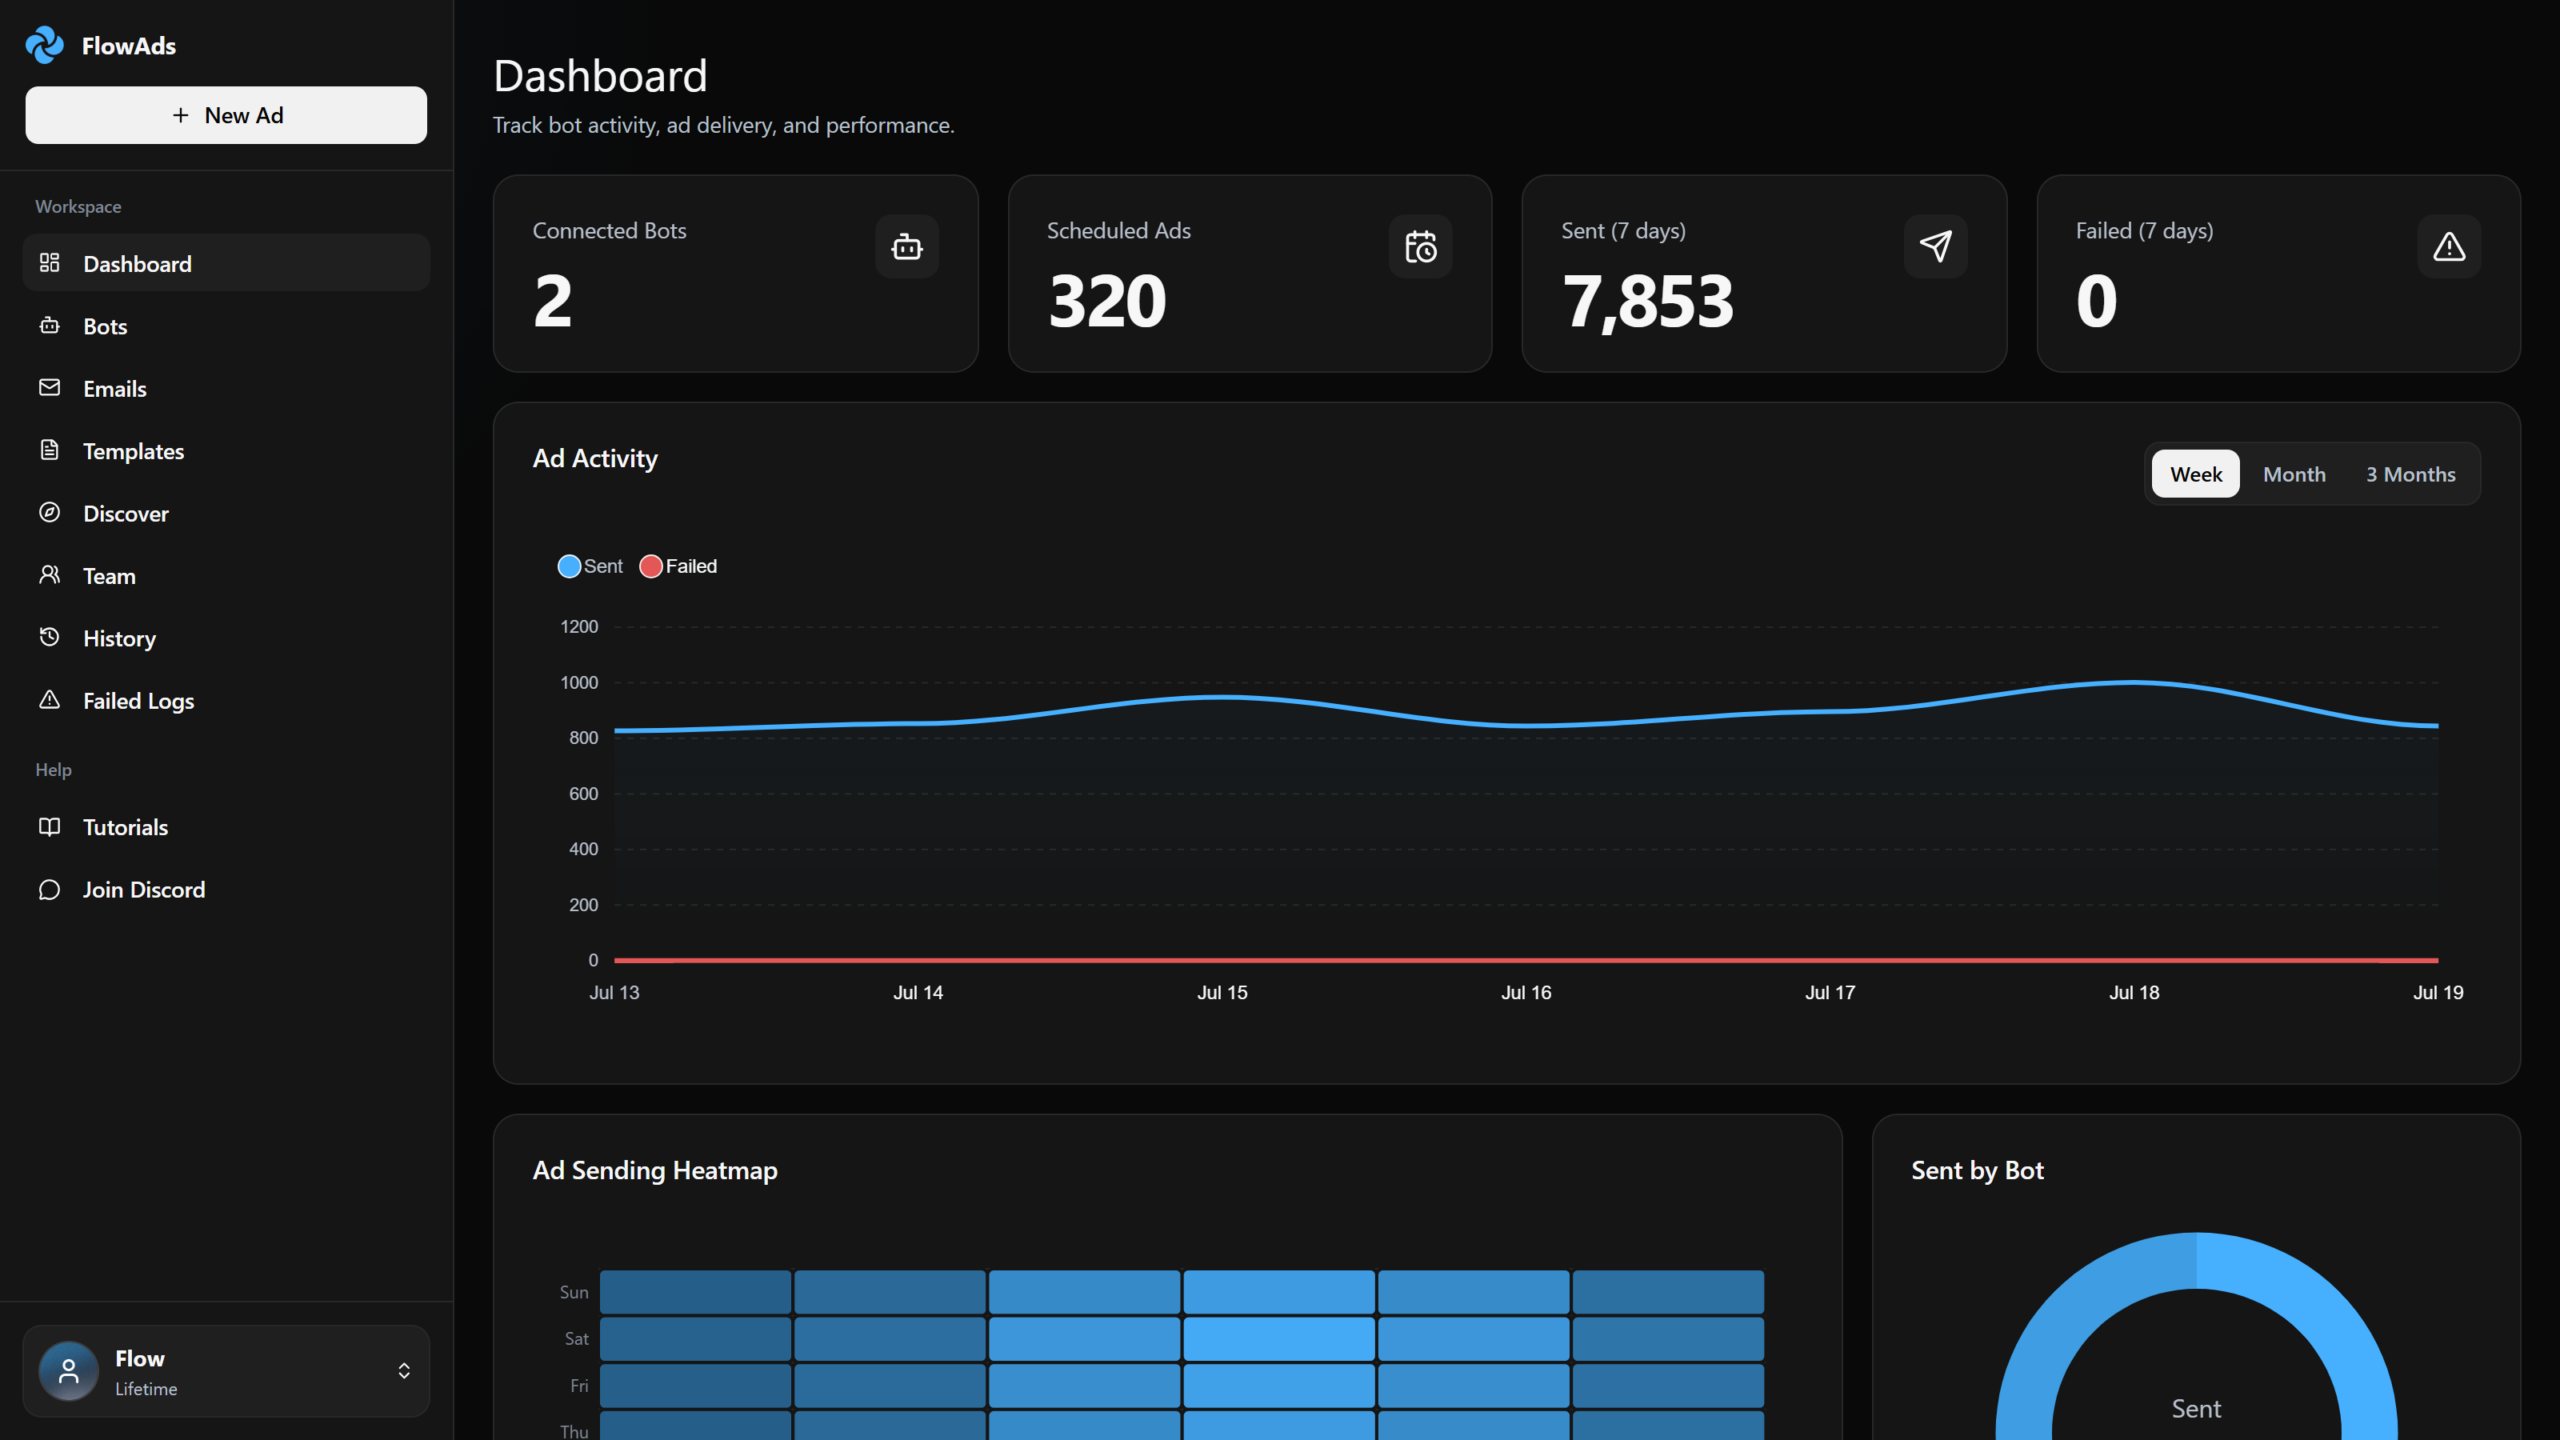
Task: Click the Workspace section label
Action: [78, 206]
